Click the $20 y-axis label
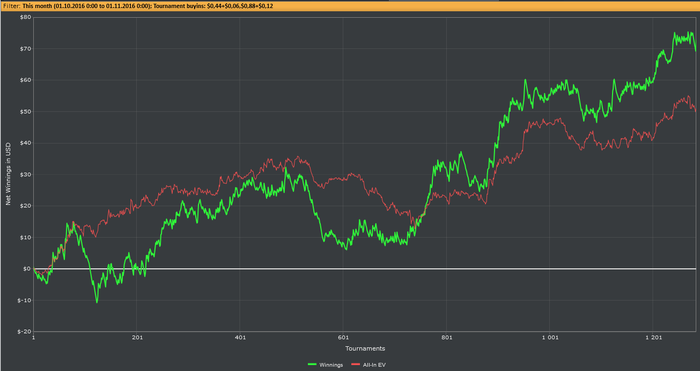The image size is (700, 371). coord(25,206)
